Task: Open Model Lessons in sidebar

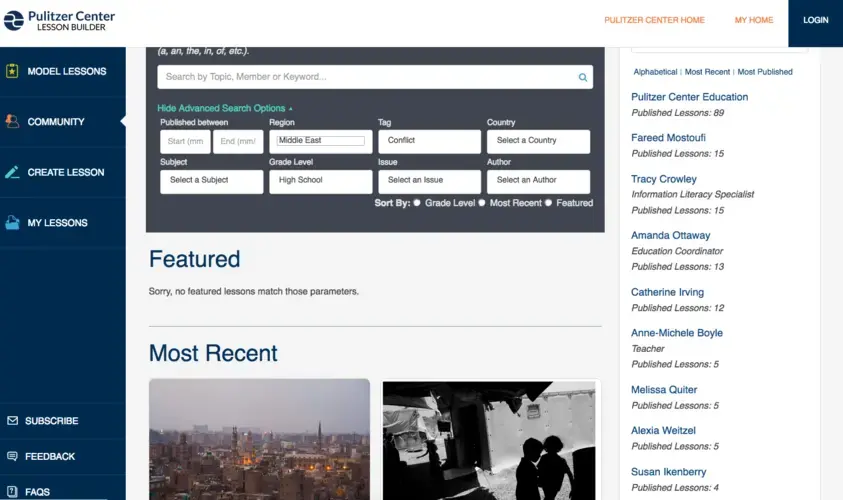Action: tap(63, 71)
